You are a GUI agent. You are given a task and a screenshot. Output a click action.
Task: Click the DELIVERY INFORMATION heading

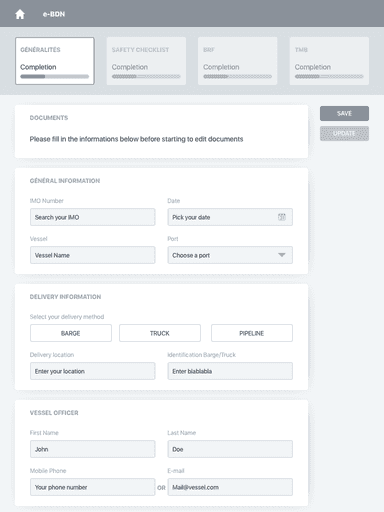[65, 297]
